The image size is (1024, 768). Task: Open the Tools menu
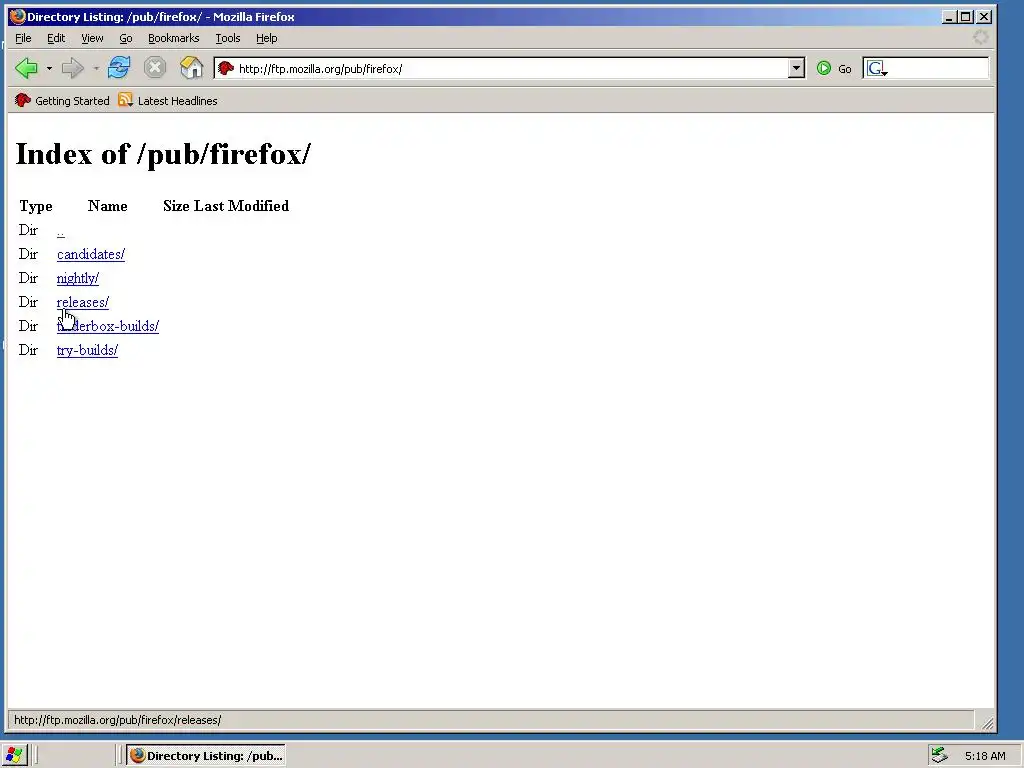point(228,38)
